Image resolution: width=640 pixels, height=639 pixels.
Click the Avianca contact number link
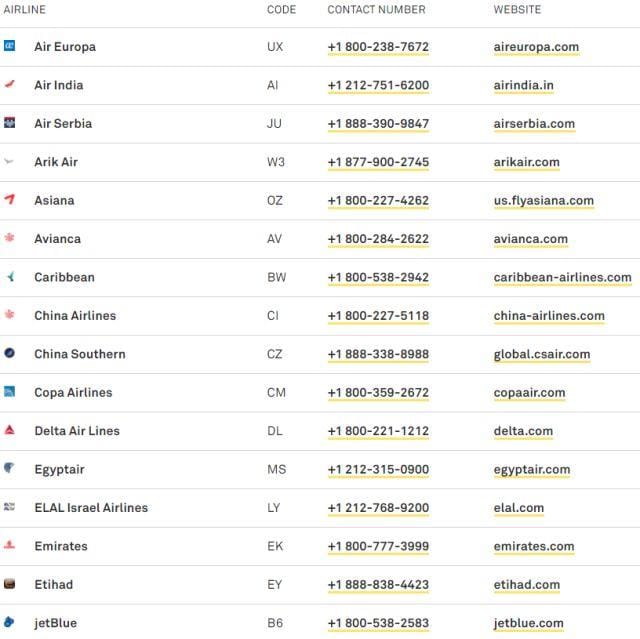point(378,239)
